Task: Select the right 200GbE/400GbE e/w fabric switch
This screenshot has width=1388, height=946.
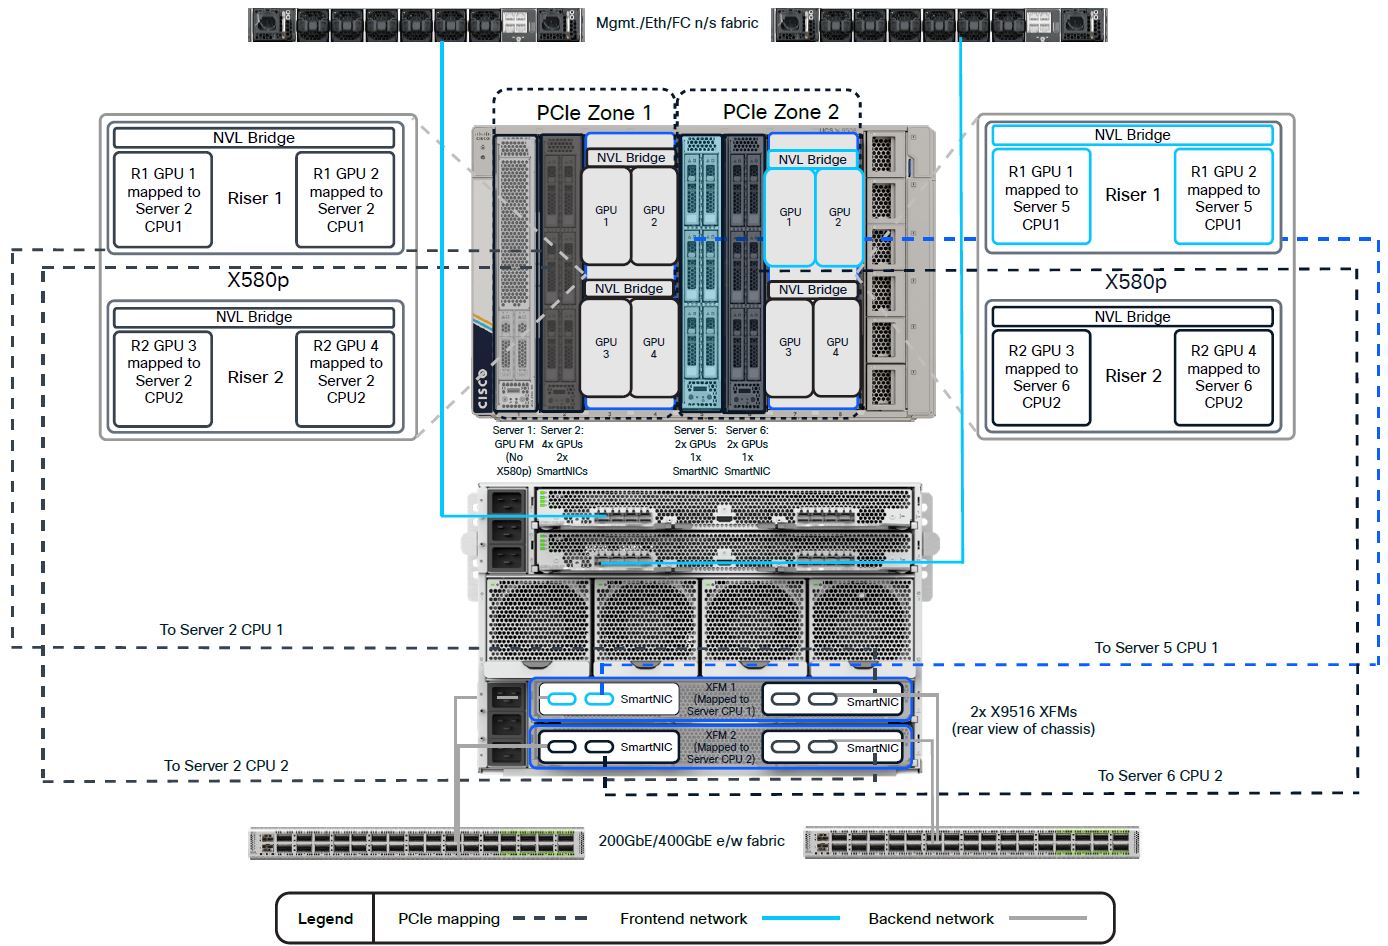Action: tap(972, 843)
